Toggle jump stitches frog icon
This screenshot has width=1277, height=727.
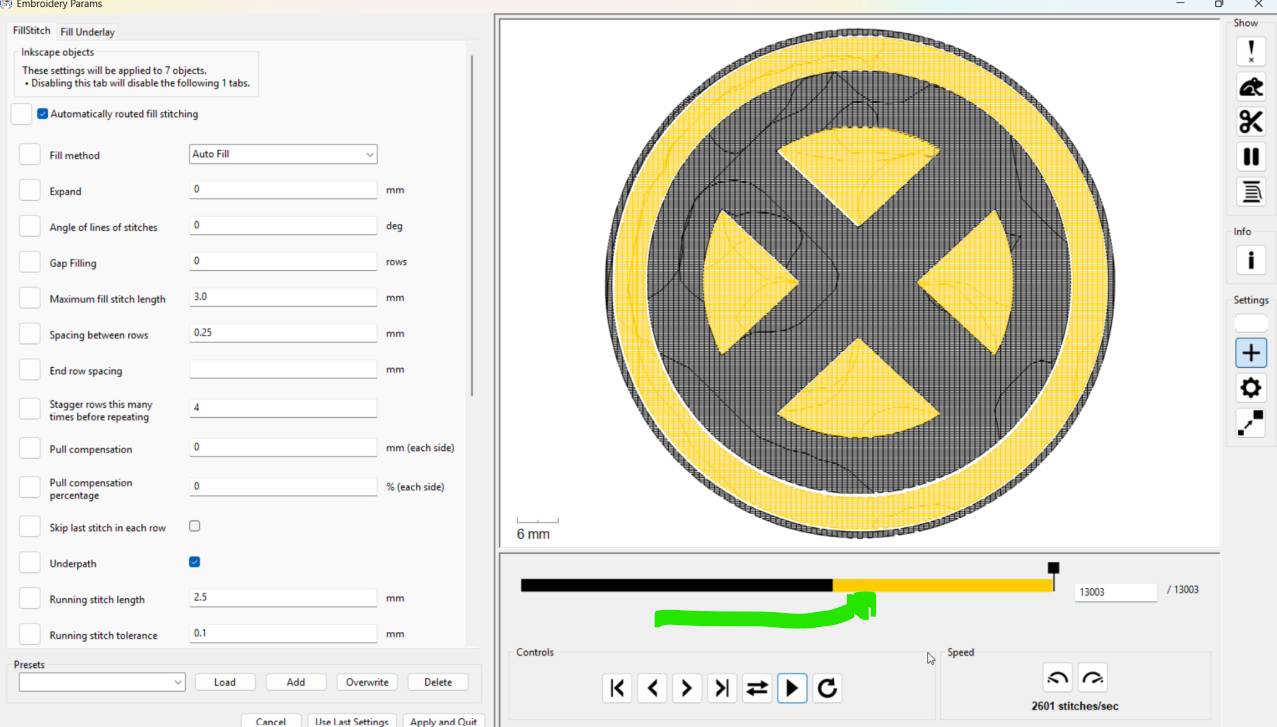click(1250, 87)
